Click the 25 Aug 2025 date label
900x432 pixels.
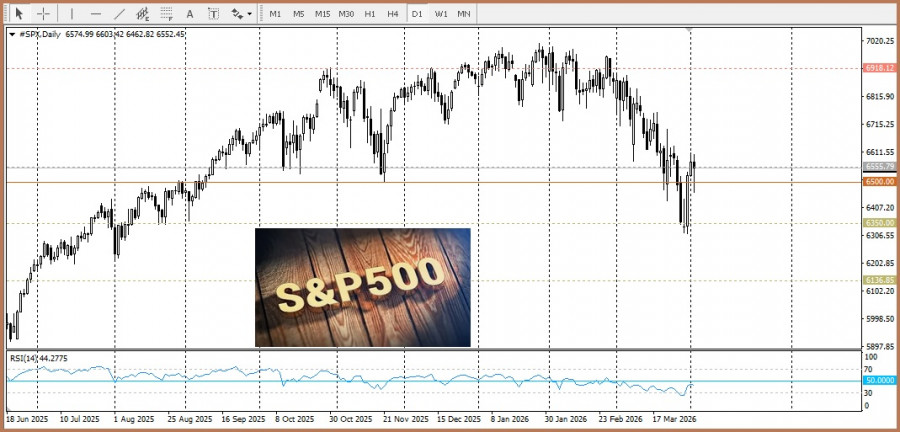(x=189, y=419)
